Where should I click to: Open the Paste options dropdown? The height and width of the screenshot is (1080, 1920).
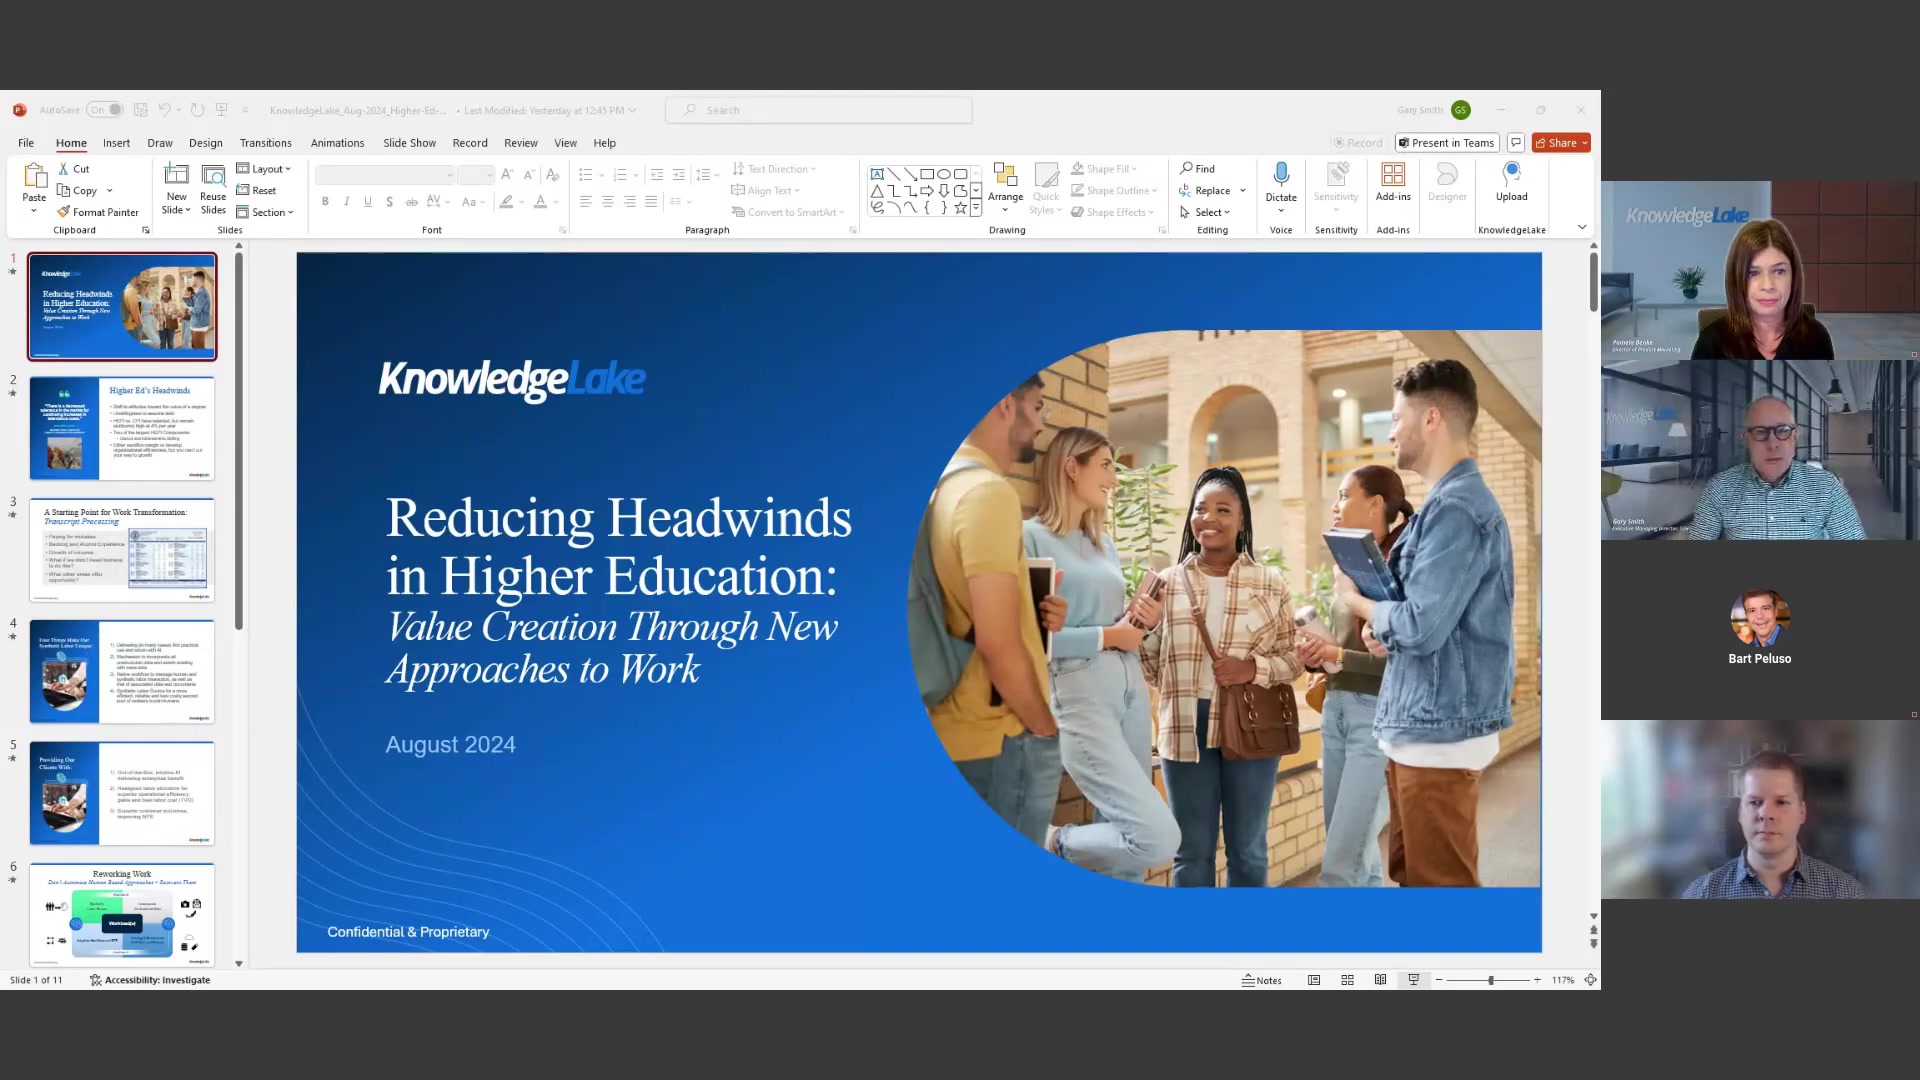(x=34, y=211)
